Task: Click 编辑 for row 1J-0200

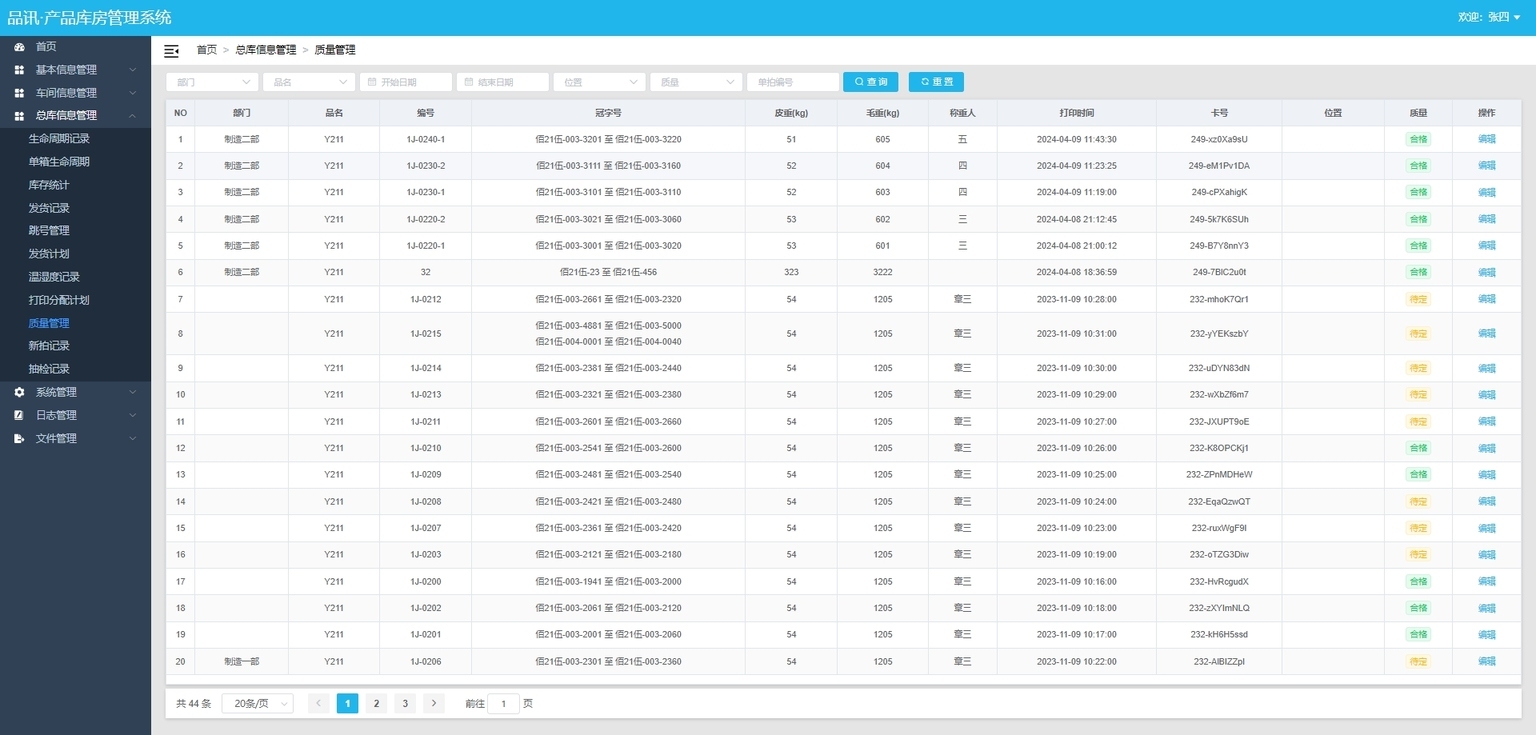Action: pos(1487,581)
